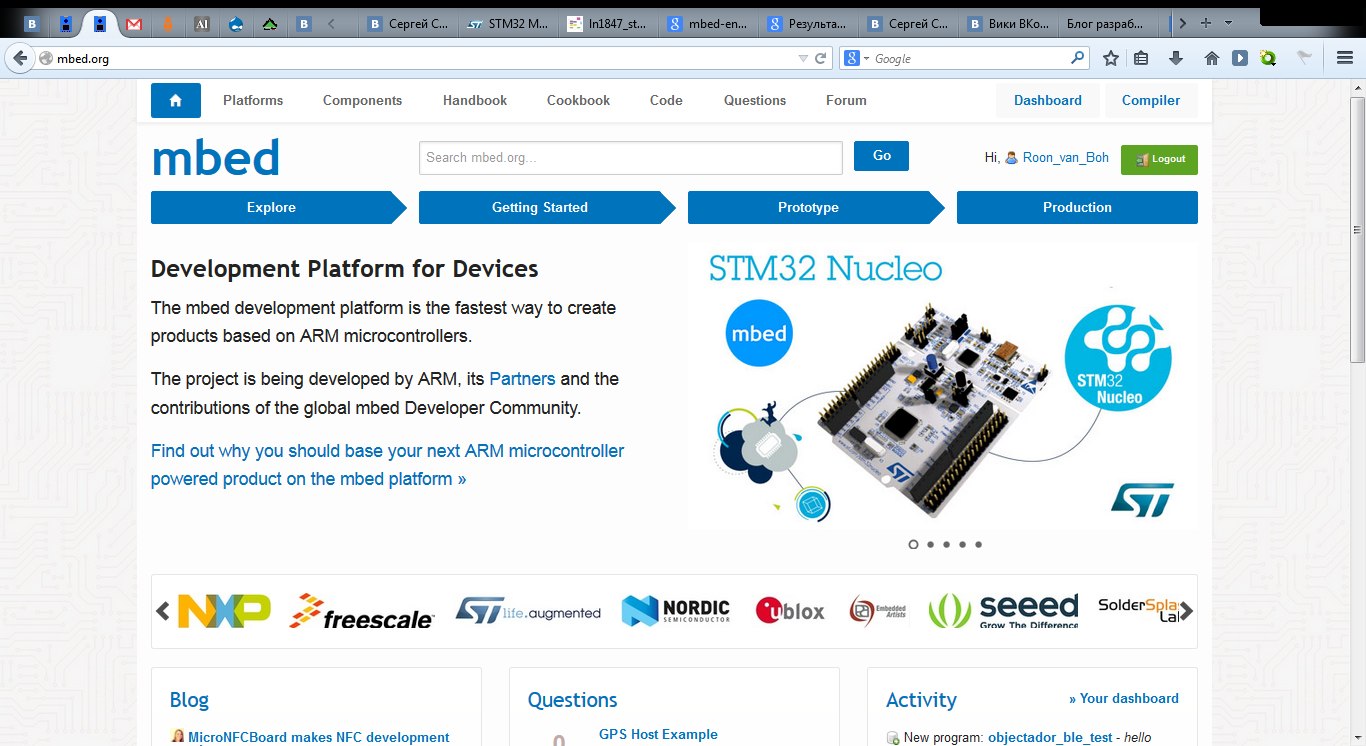Screen dimensions: 1366x746
Task: Click the Go search button
Action: [881, 156]
